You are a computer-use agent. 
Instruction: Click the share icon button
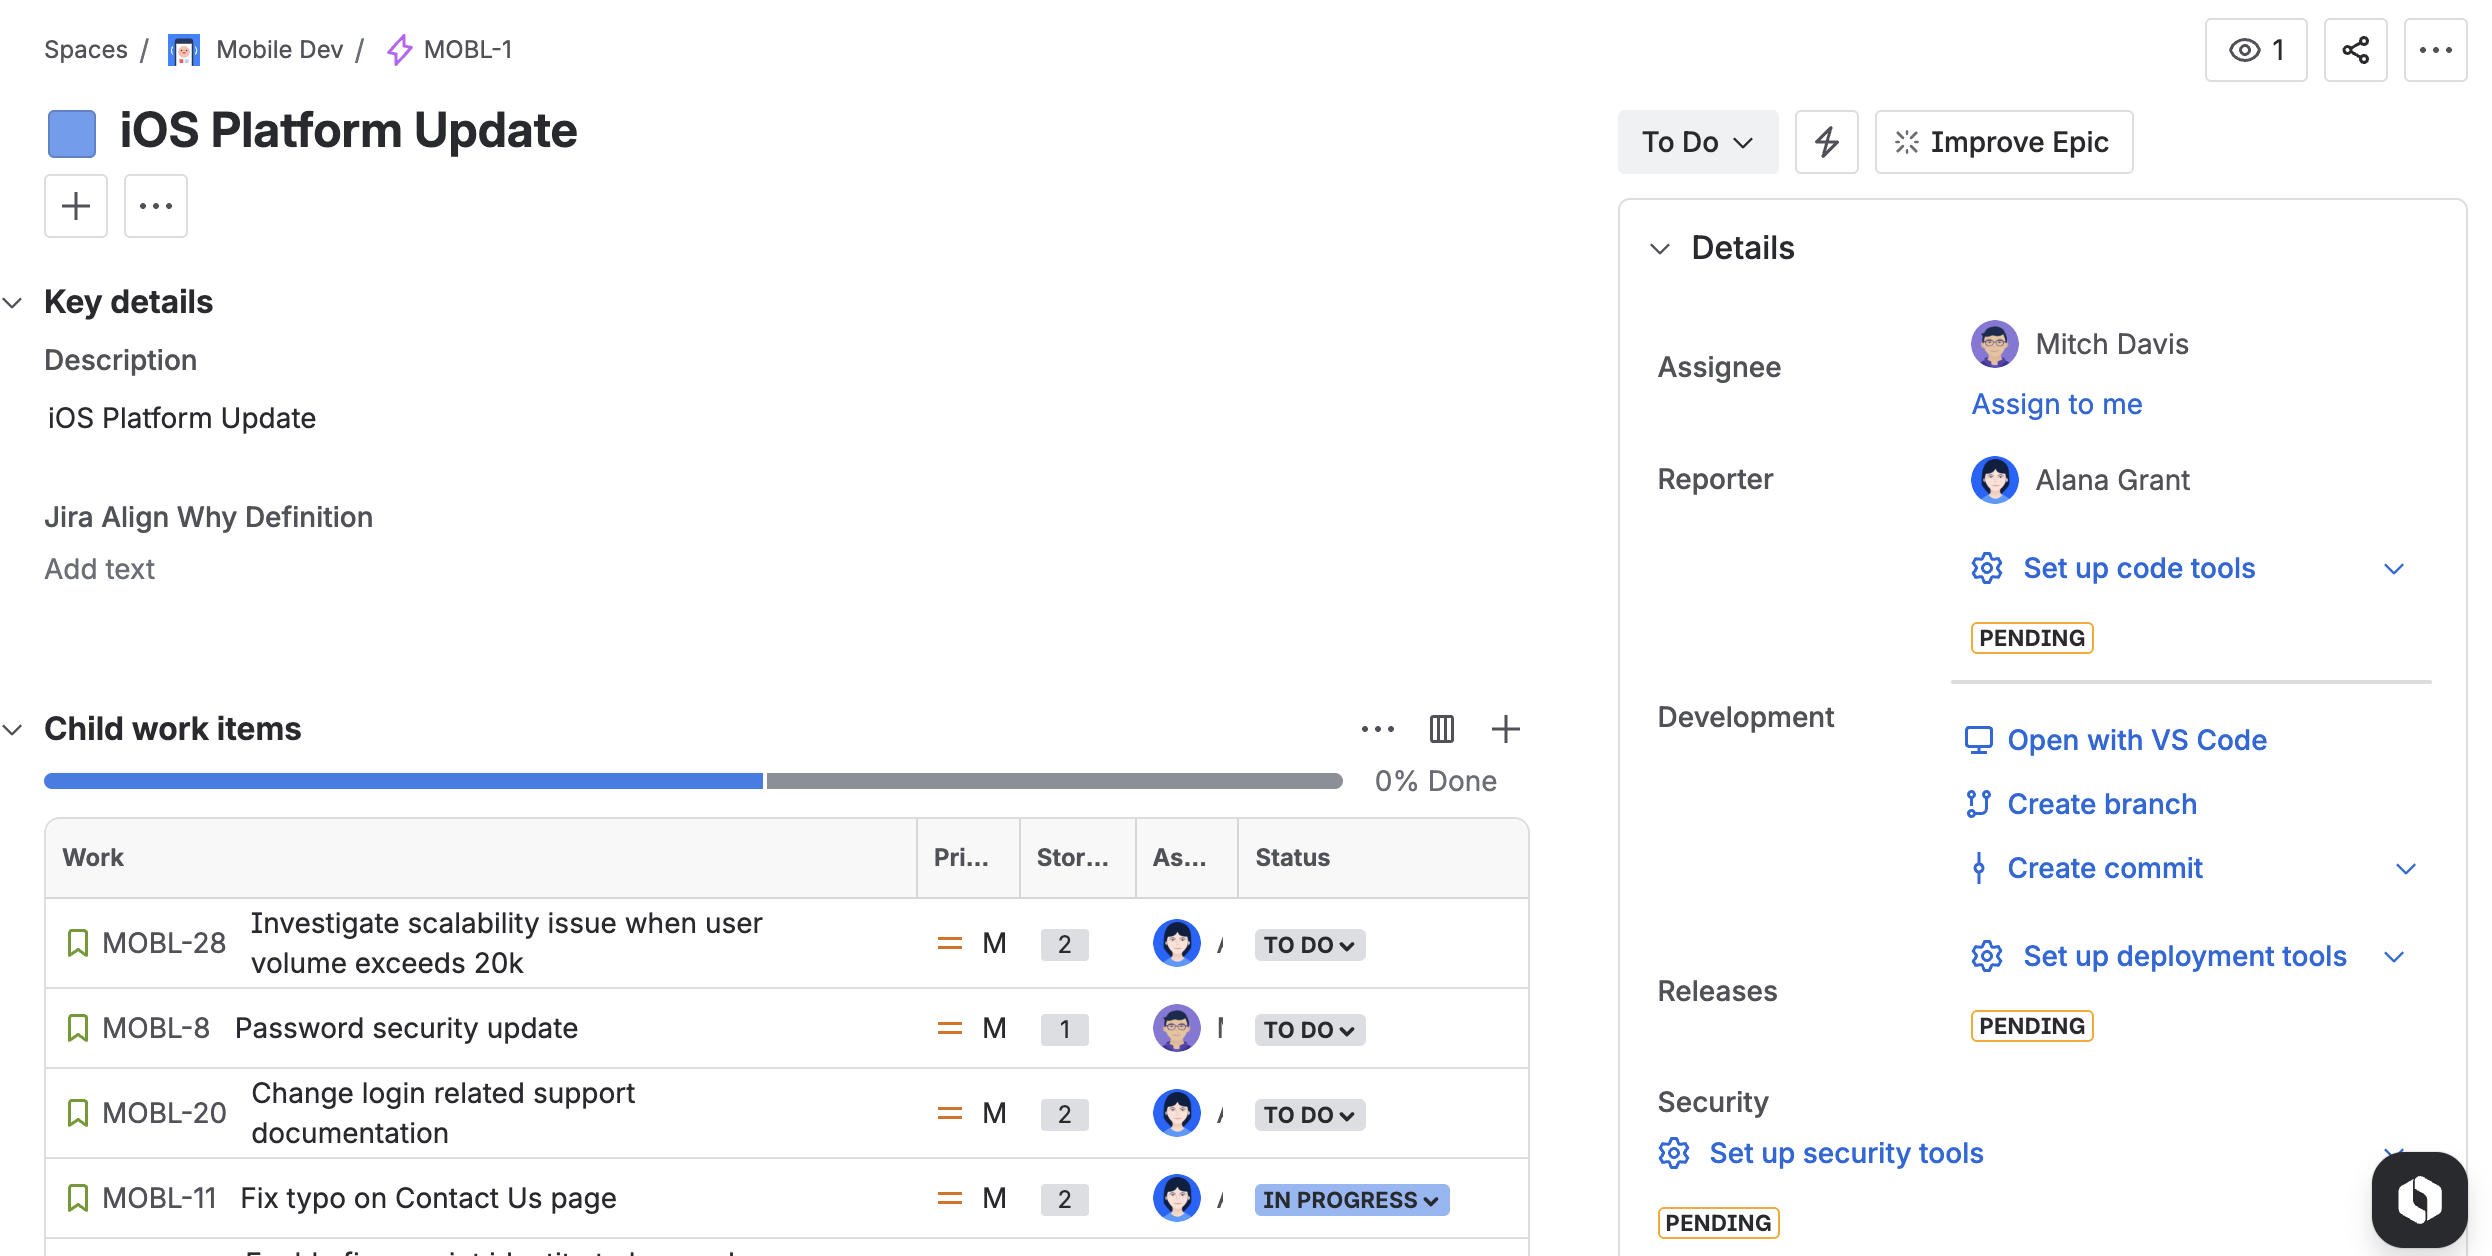(x=2355, y=50)
